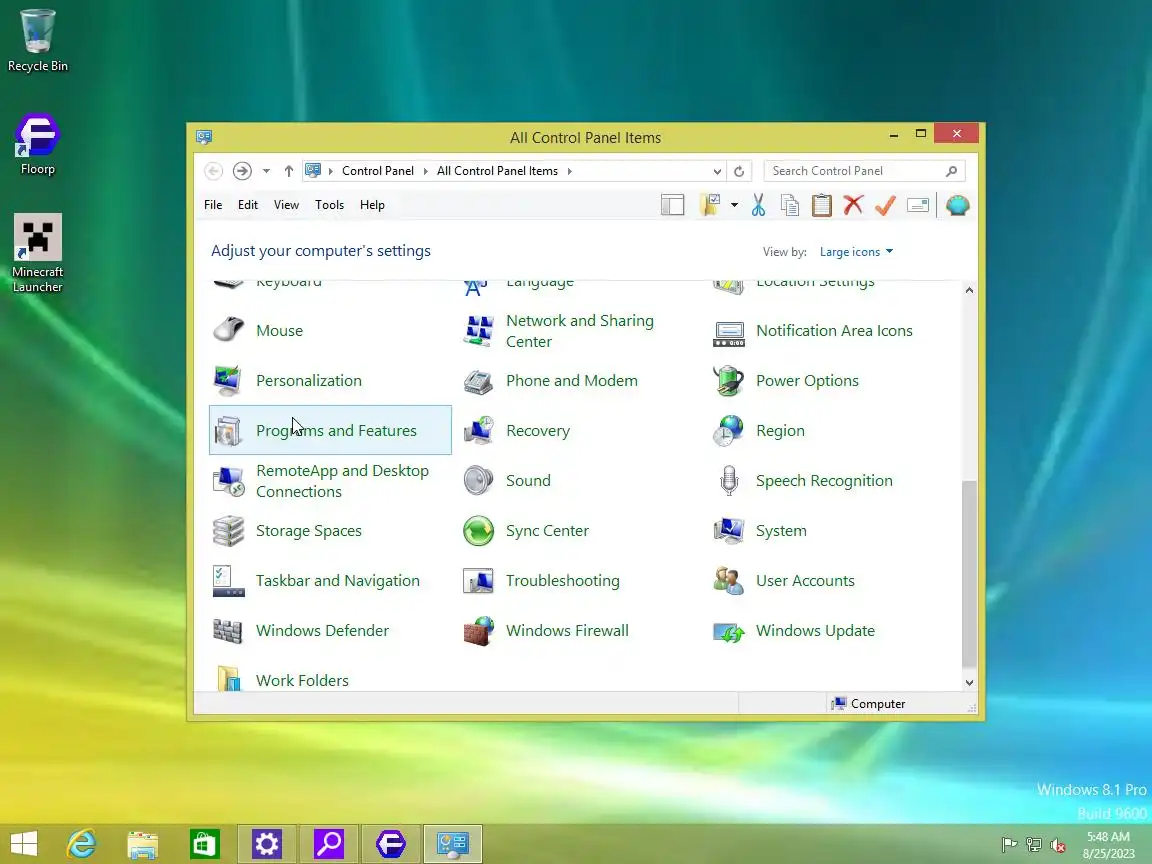Toggle the preview pane layout icon
Image resolution: width=1152 pixels, height=864 pixels.
(x=672, y=205)
